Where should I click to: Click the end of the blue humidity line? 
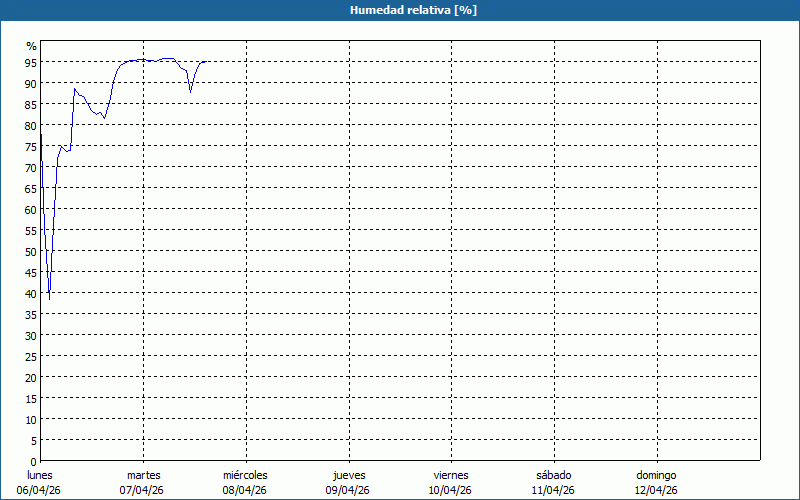click(x=206, y=62)
